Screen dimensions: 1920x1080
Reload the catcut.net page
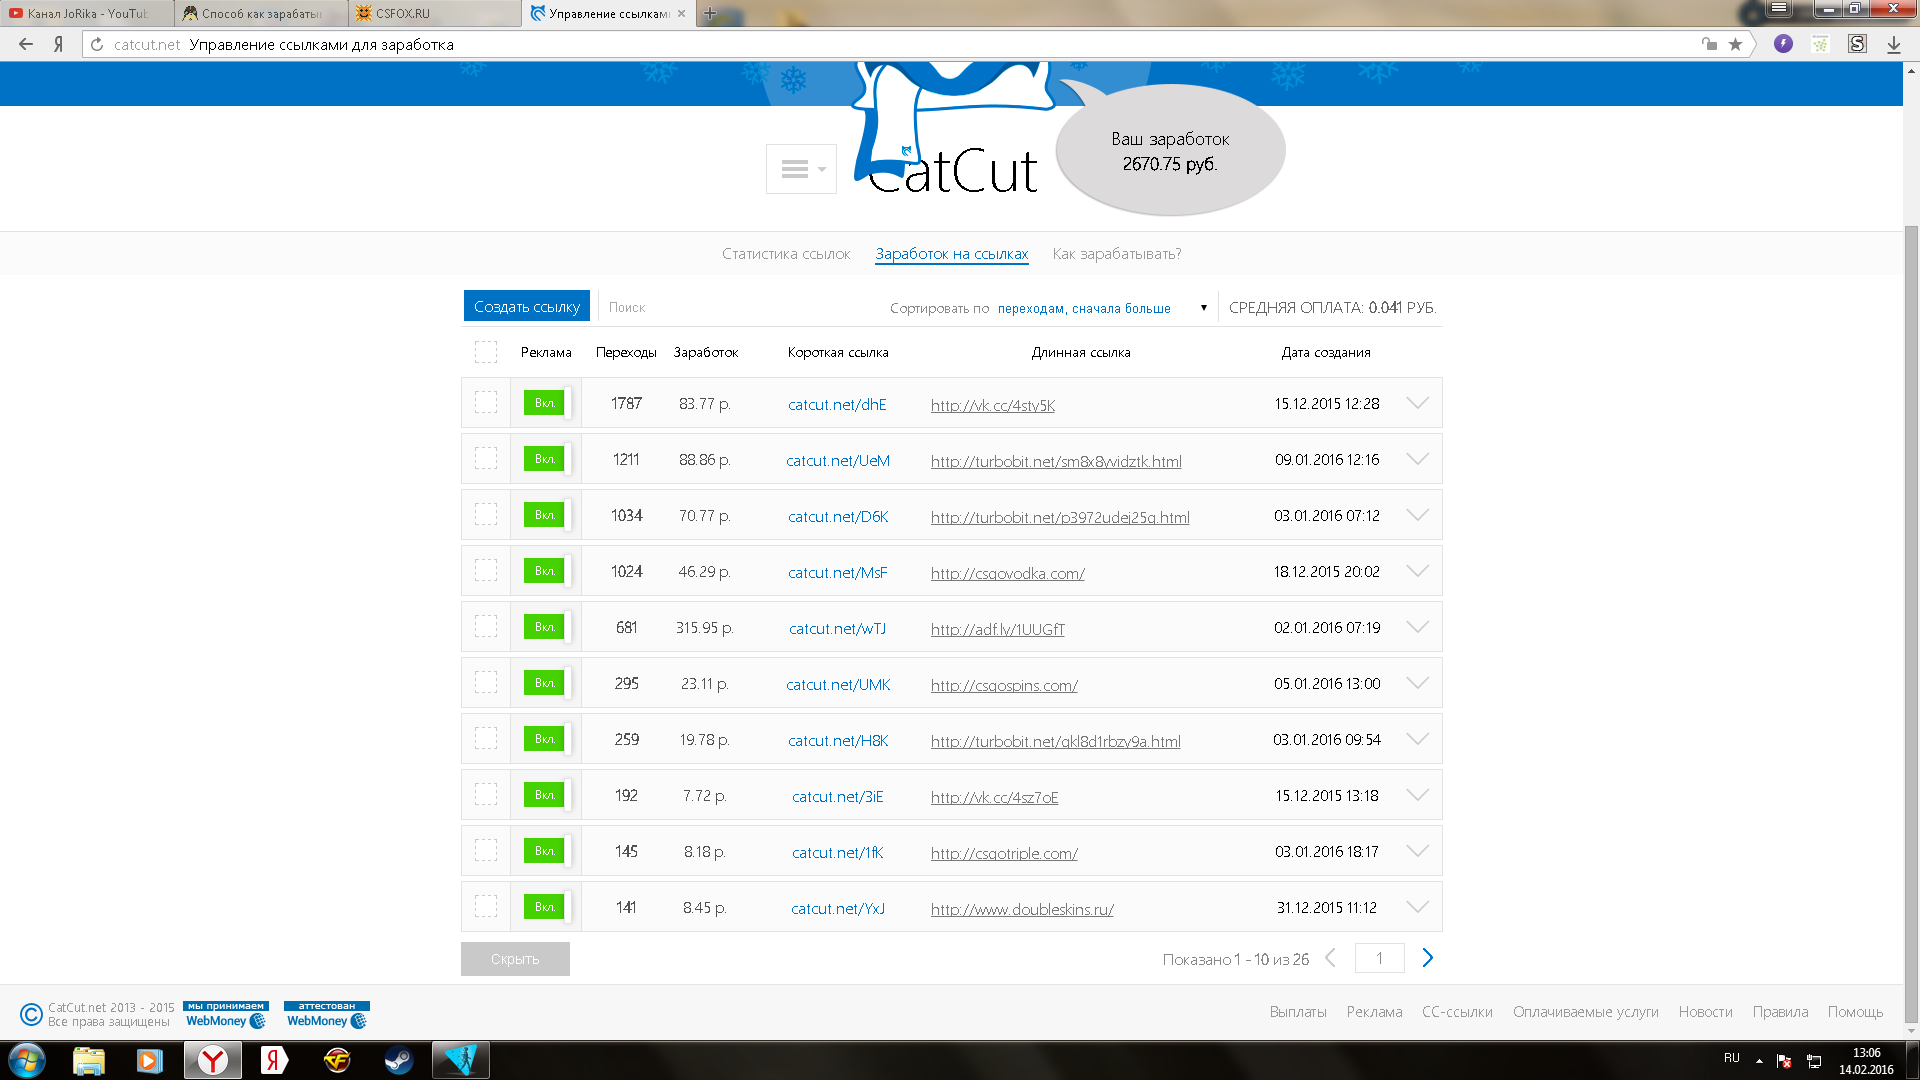(97, 44)
